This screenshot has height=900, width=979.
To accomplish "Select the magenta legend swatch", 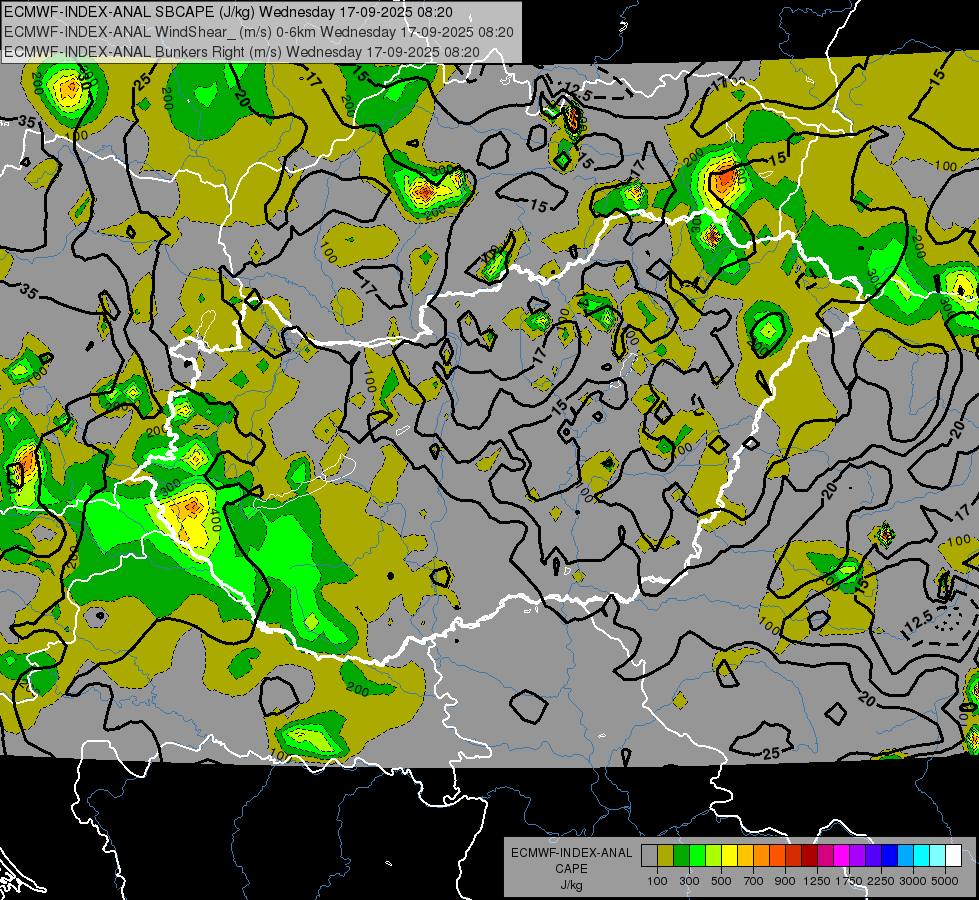I will [842, 855].
